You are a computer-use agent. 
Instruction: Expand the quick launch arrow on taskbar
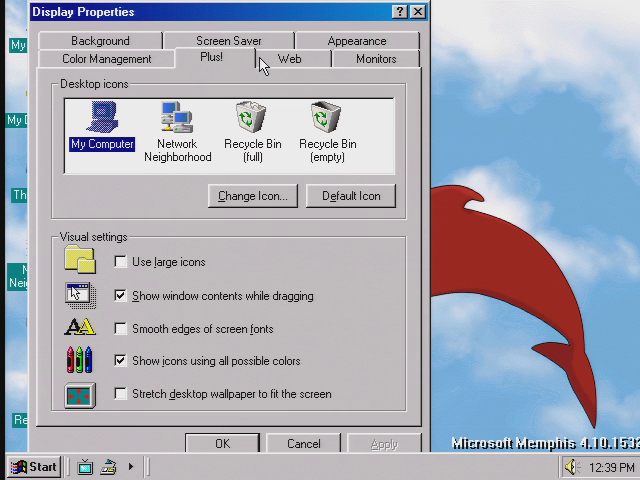131,466
